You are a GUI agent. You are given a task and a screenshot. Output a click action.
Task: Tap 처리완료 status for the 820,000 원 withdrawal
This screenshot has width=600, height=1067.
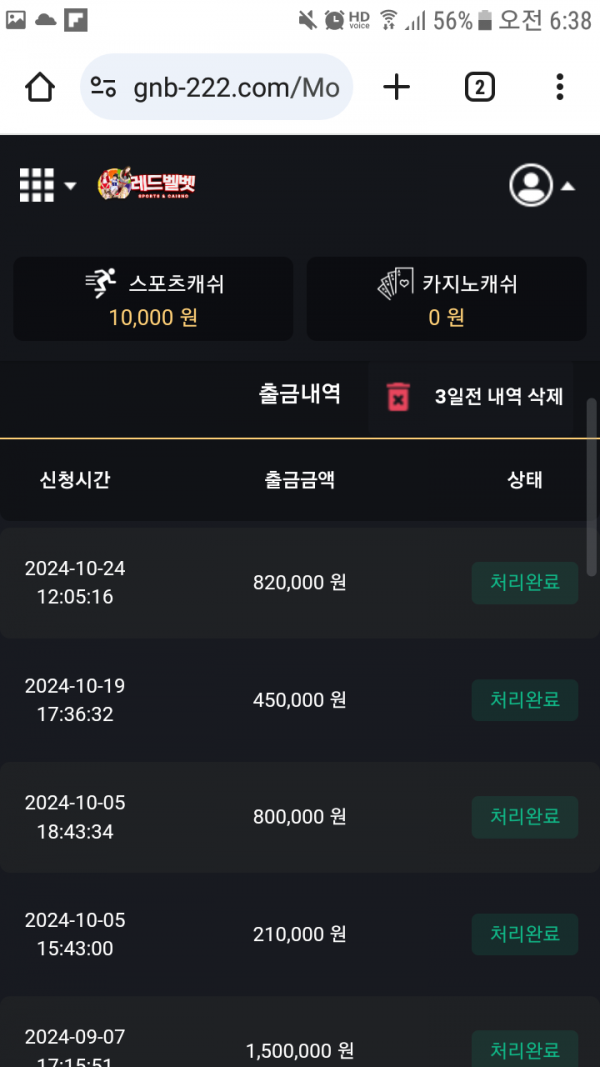tap(524, 583)
